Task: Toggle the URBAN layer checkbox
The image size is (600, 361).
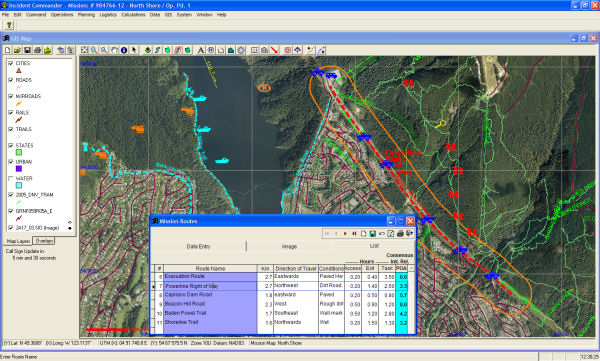Action: pos(11,162)
